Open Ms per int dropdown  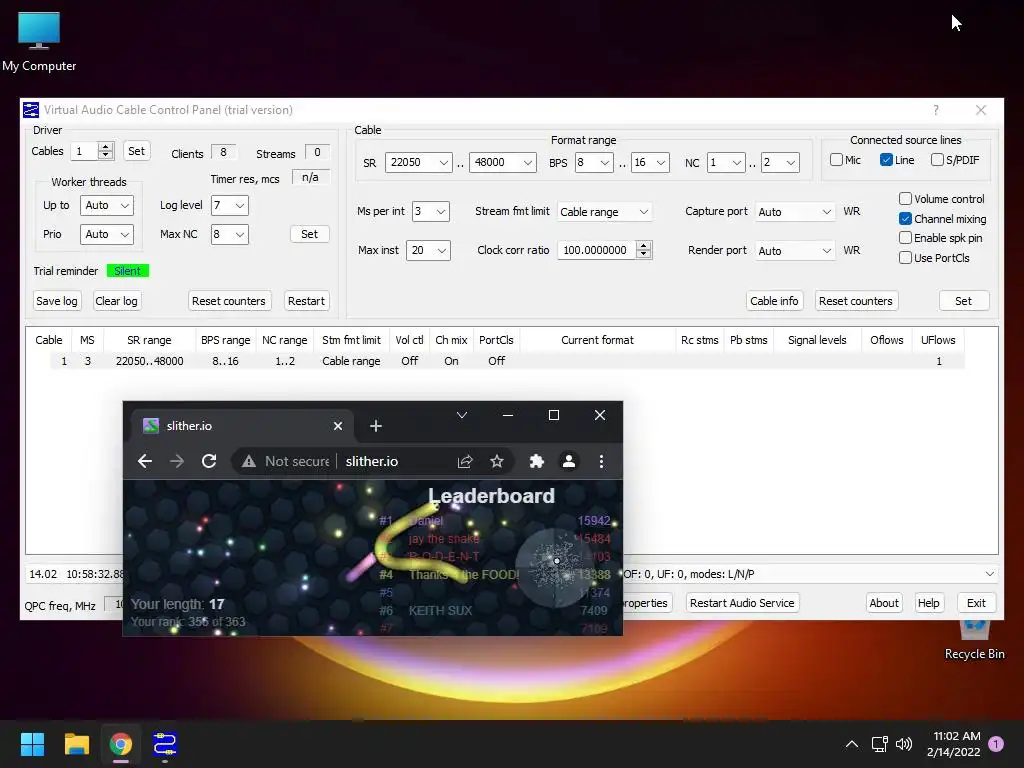pyautogui.click(x=430, y=211)
